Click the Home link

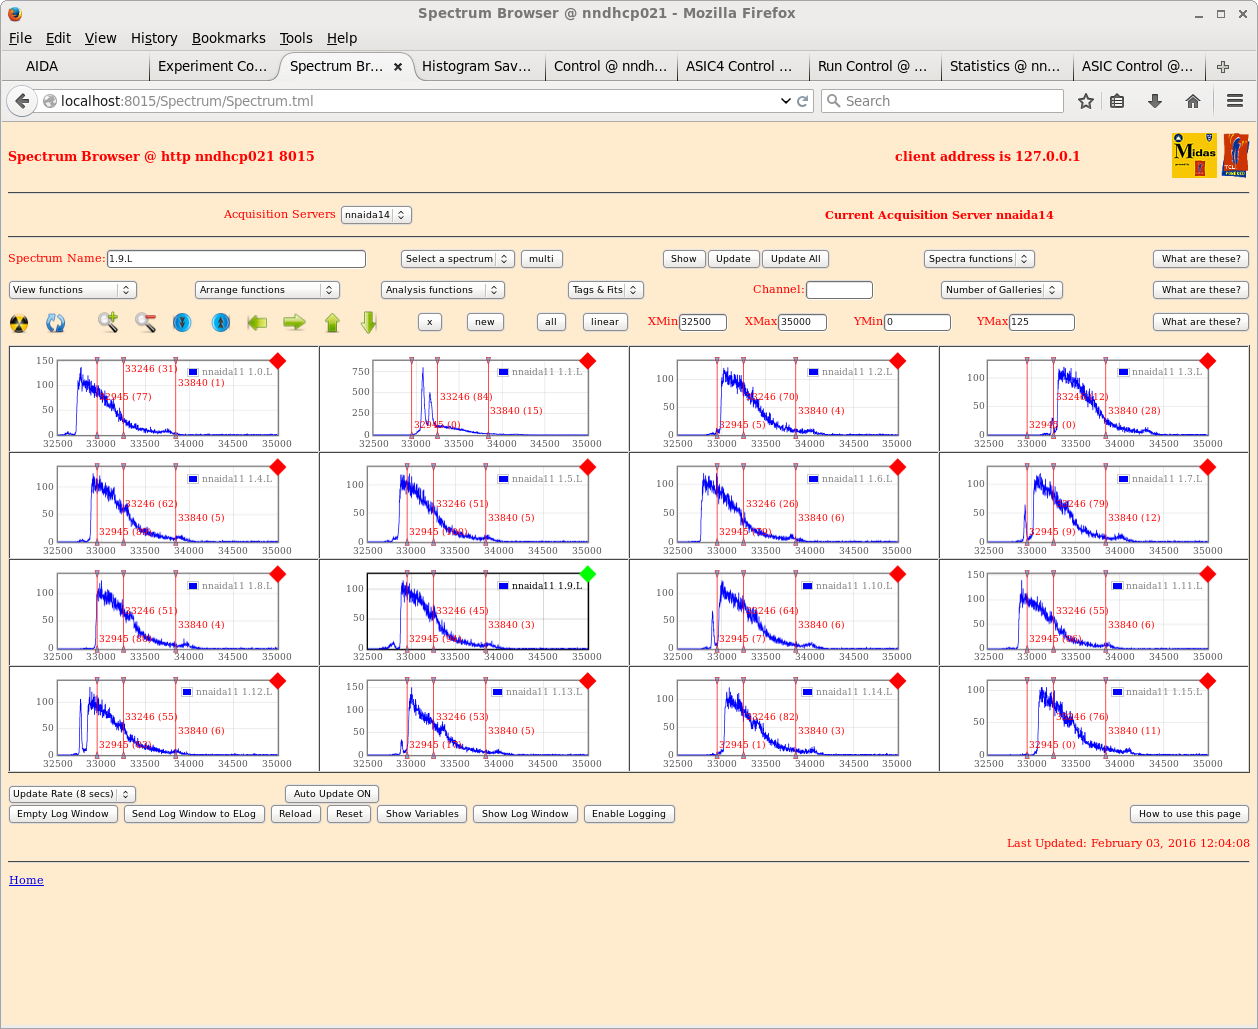tap(26, 880)
